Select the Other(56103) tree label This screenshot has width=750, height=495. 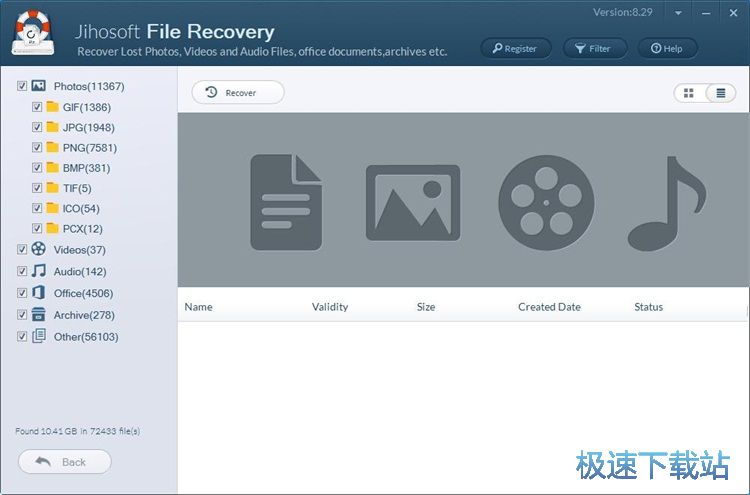point(86,337)
